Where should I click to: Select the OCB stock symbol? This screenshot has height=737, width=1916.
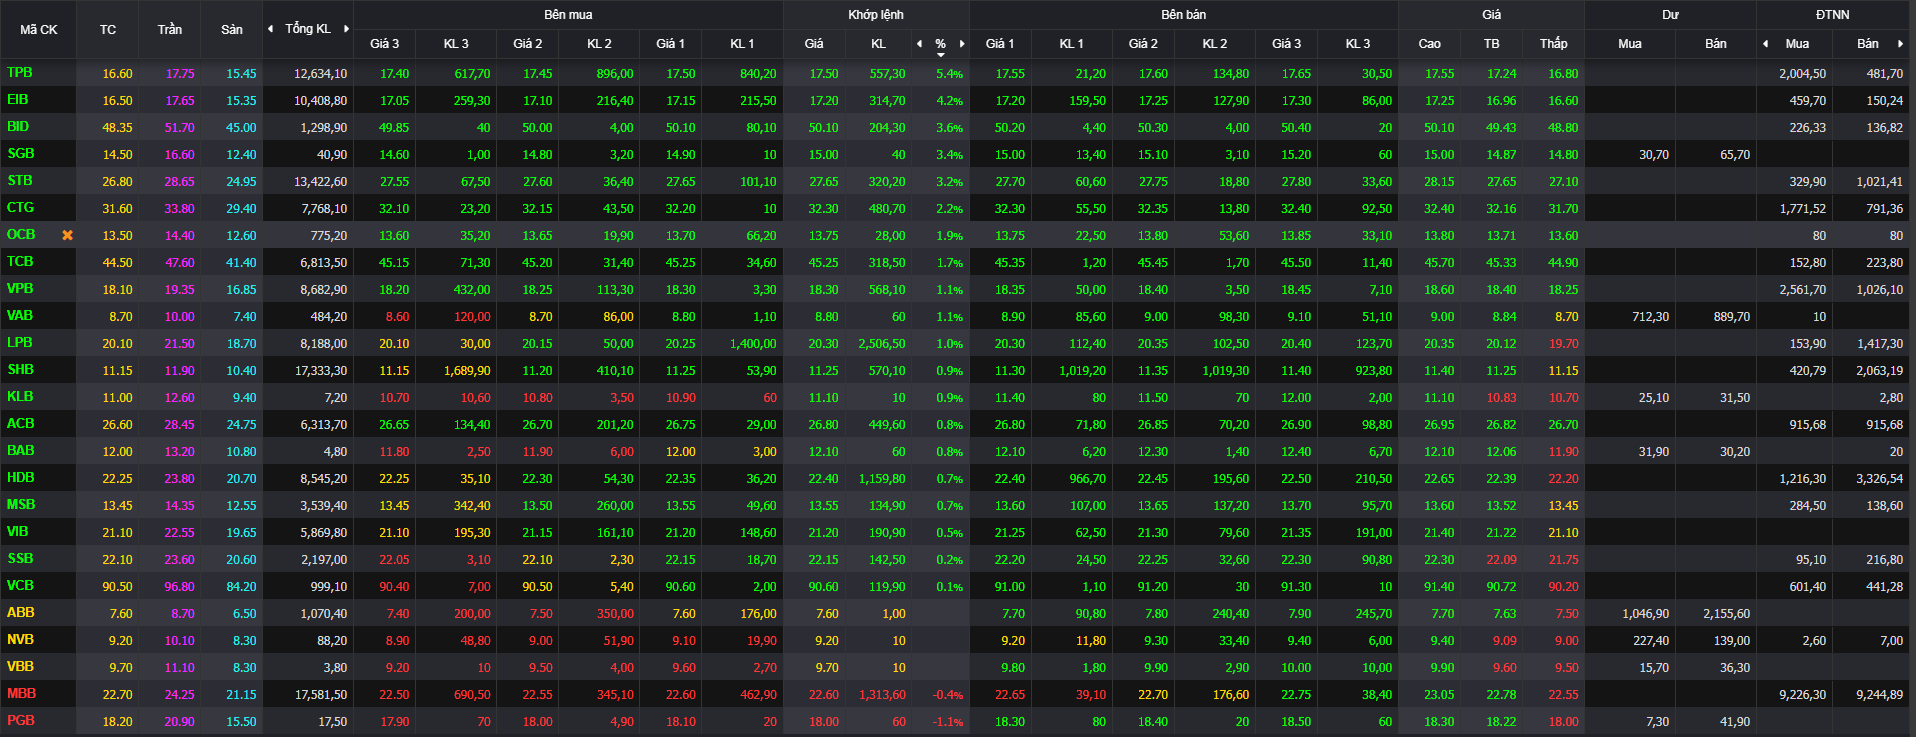(21, 235)
